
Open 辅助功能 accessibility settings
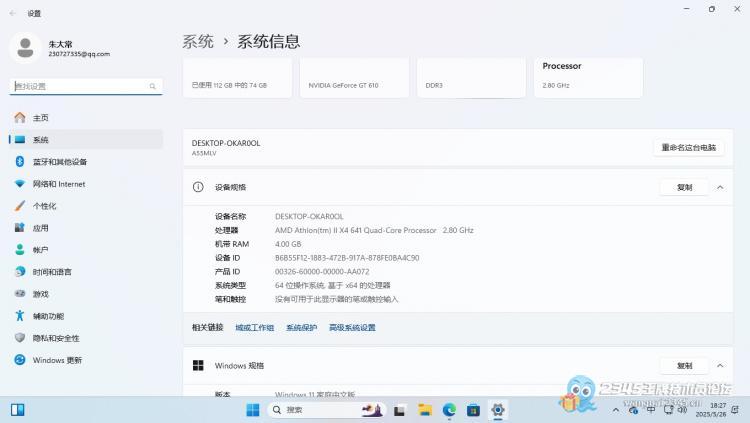tap(86, 316)
